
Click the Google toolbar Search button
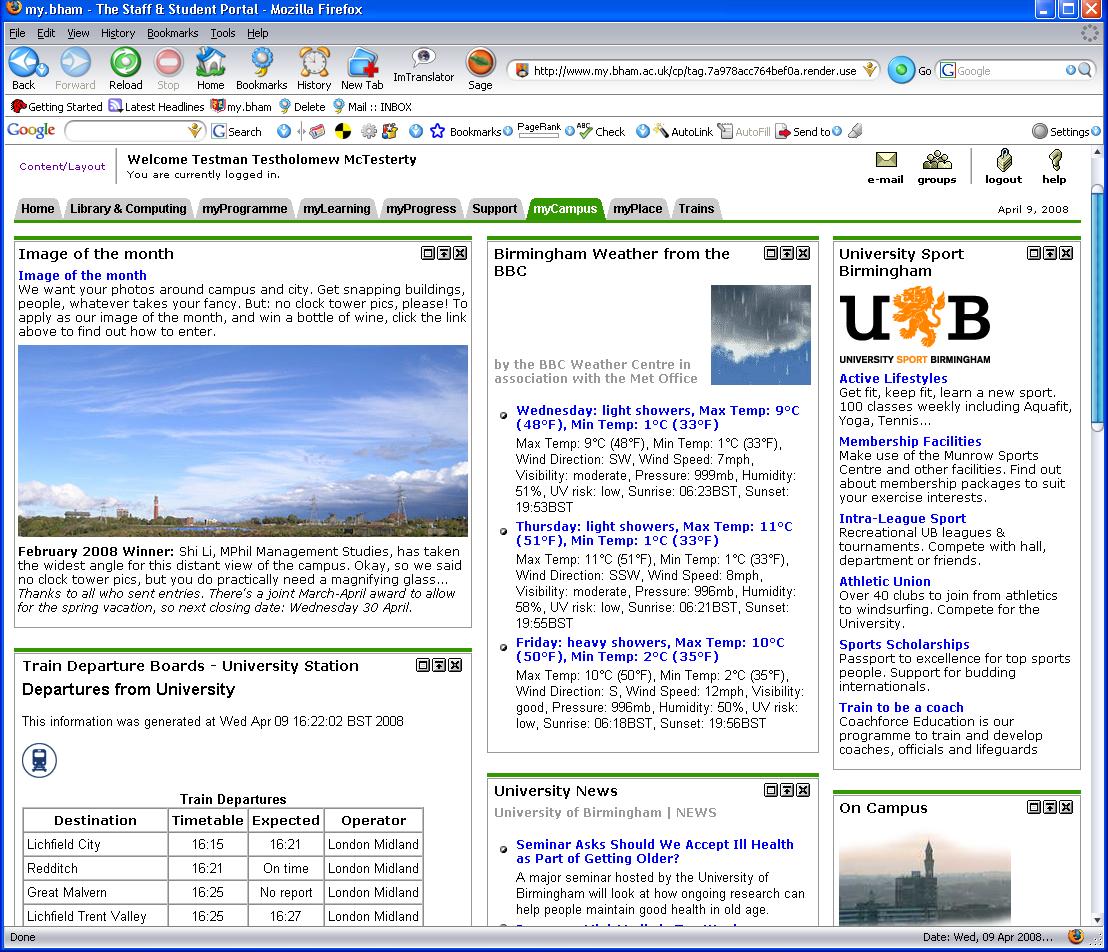tap(237, 131)
